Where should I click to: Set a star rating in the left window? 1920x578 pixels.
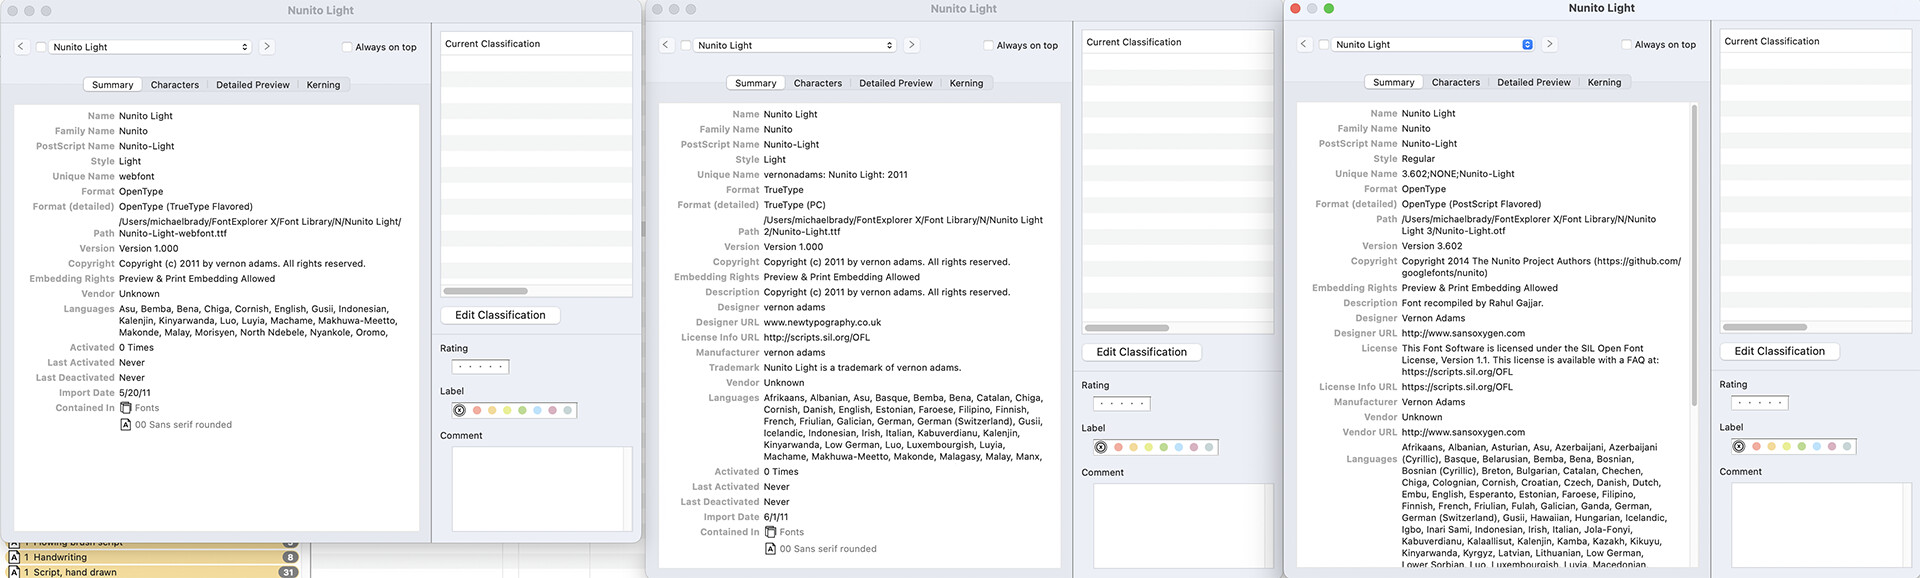[x=480, y=367]
